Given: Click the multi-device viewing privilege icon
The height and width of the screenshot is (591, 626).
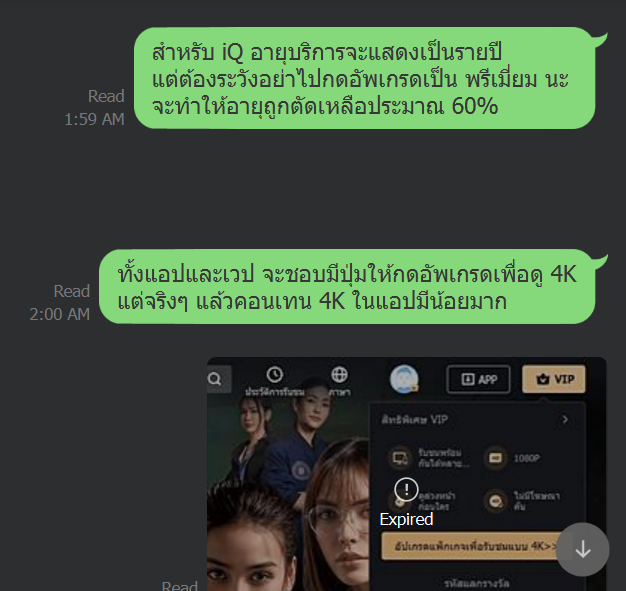Looking at the screenshot, I should click(400, 458).
